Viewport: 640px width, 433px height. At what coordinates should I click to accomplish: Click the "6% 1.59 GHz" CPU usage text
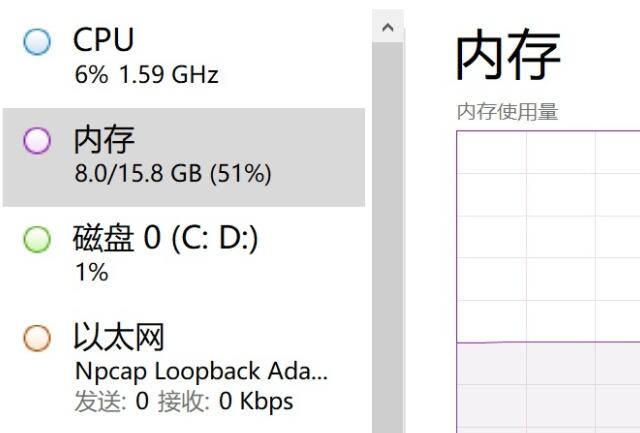tap(146, 75)
